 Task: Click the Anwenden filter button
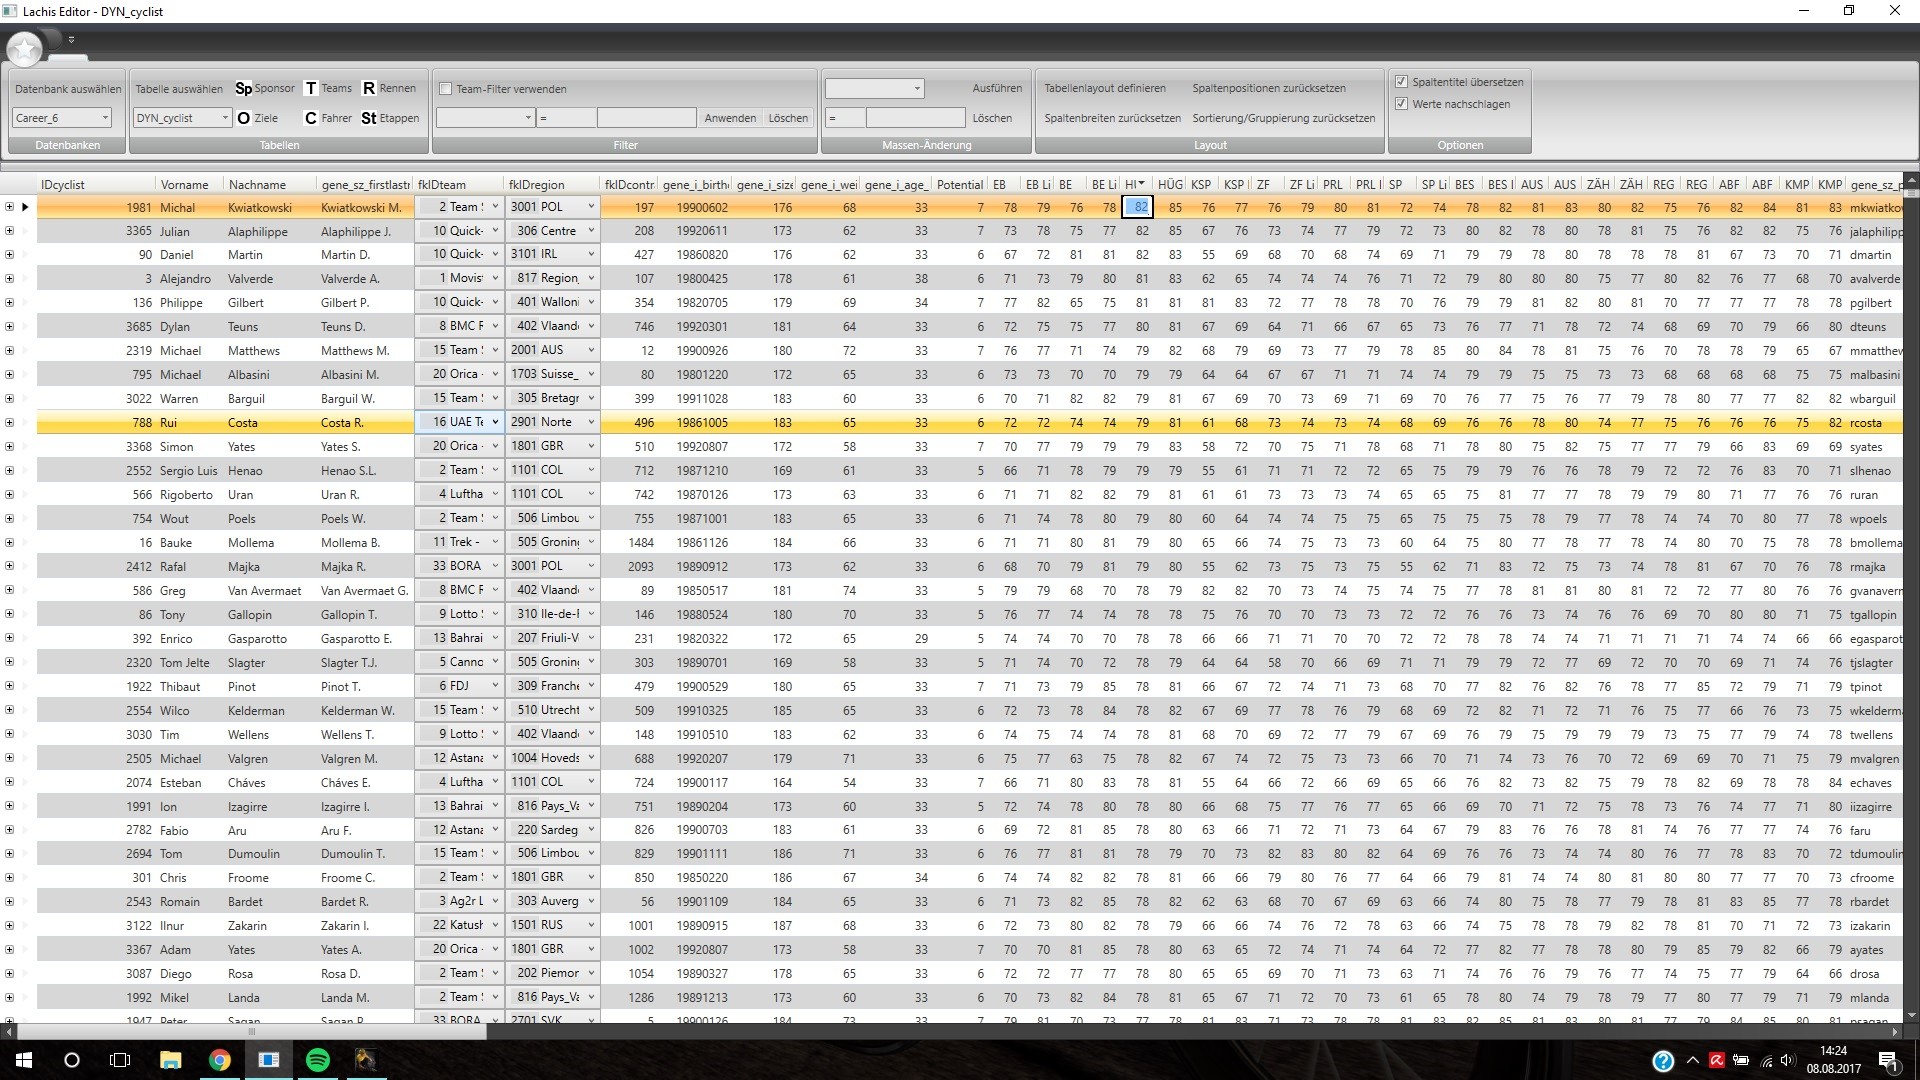coord(730,118)
